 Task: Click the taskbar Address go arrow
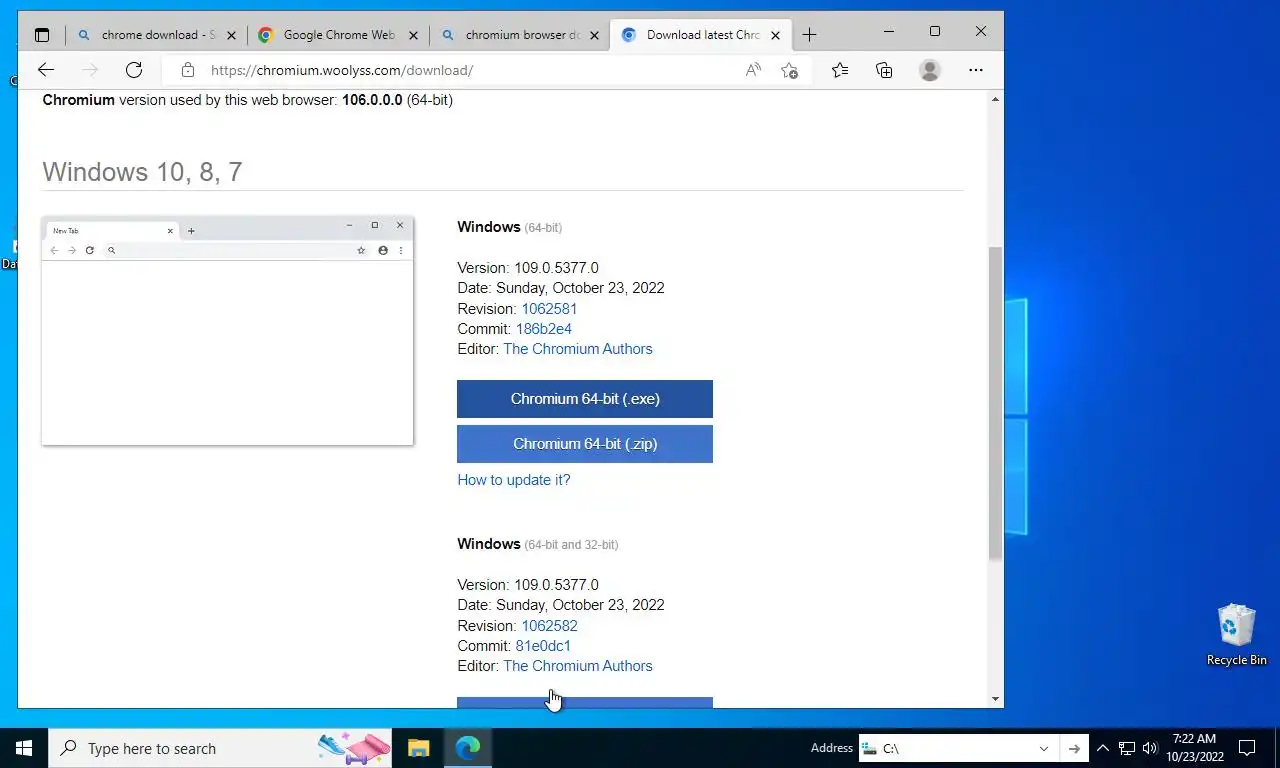click(1074, 748)
